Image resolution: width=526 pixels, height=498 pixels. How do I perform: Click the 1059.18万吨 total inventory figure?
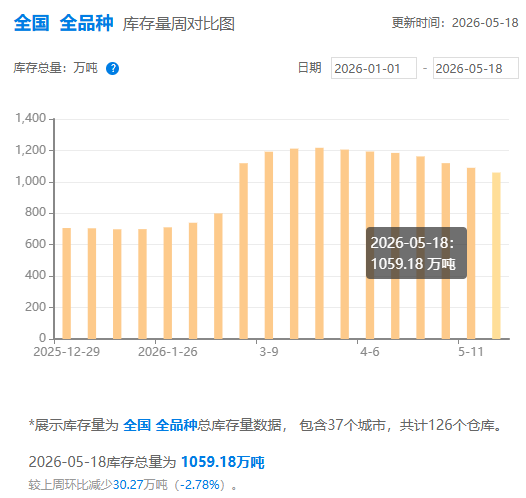click(x=223, y=462)
